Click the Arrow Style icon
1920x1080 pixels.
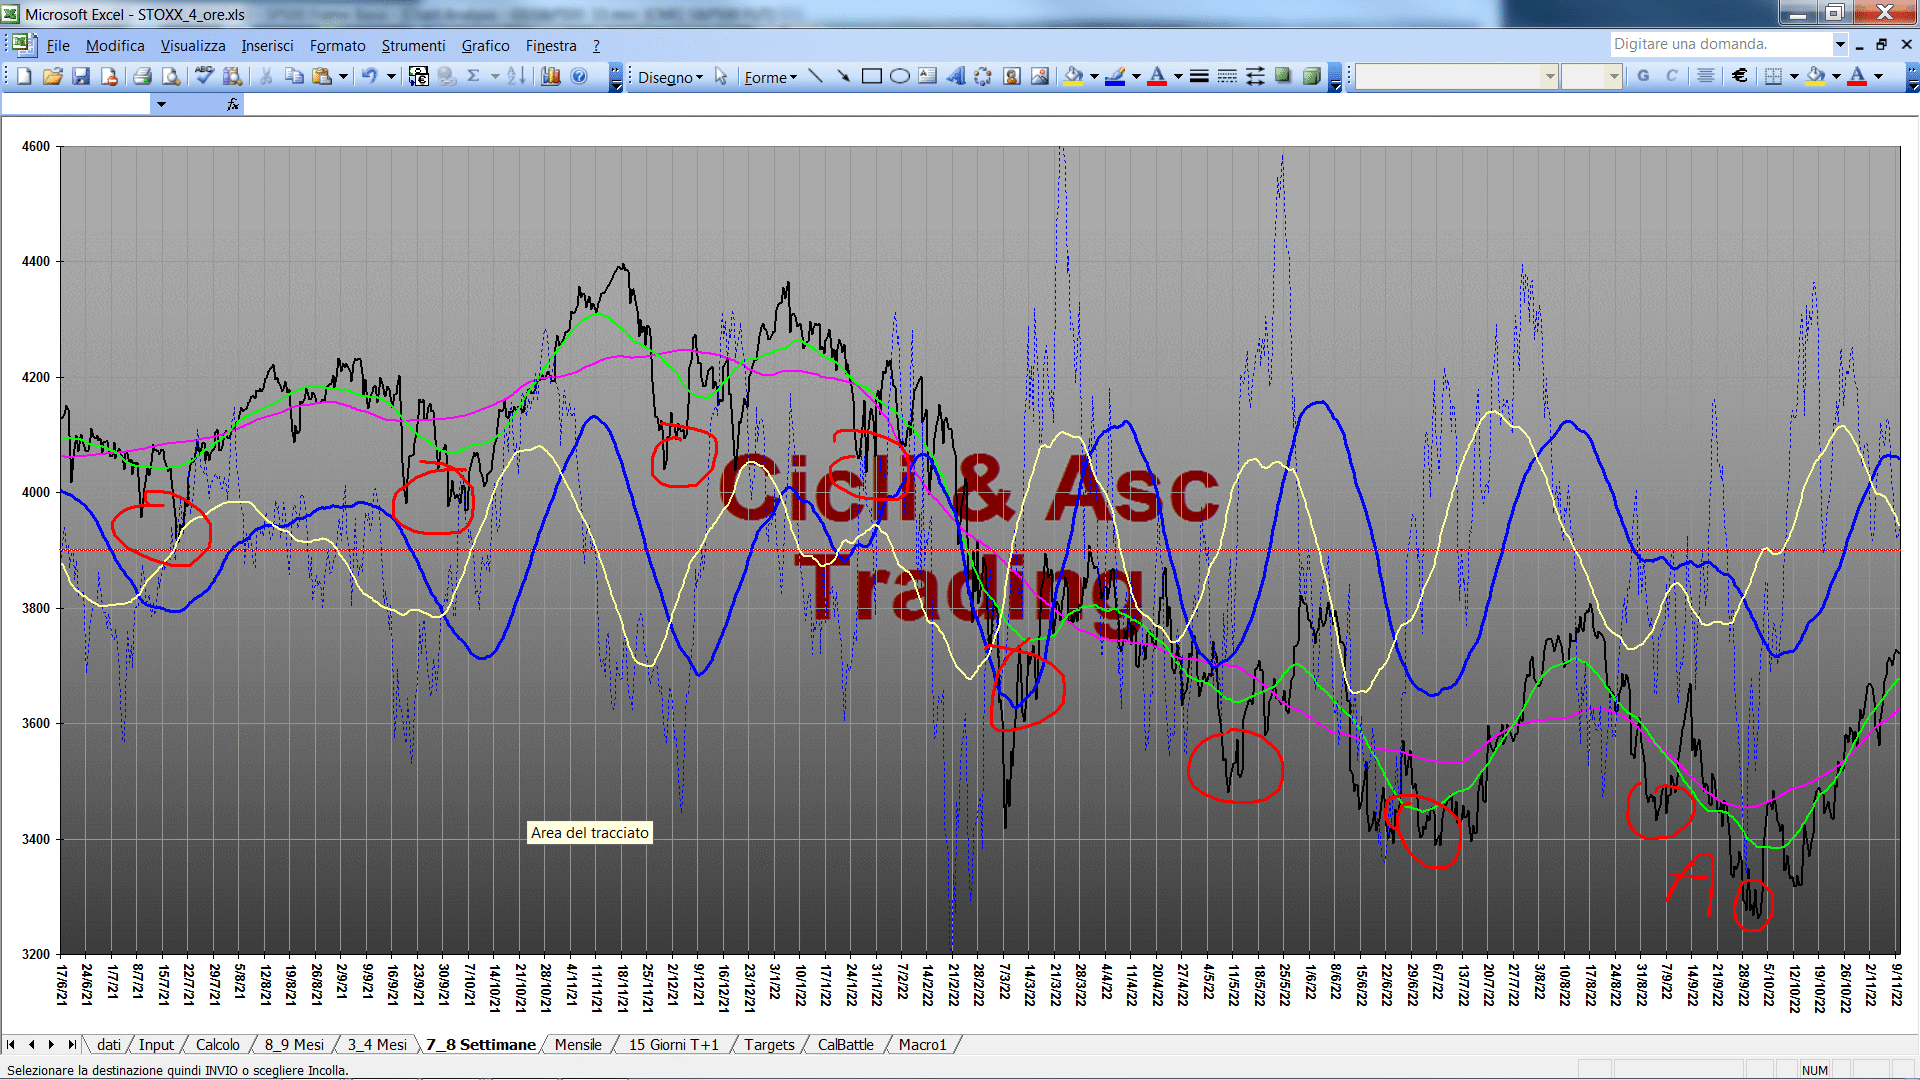[1255, 77]
